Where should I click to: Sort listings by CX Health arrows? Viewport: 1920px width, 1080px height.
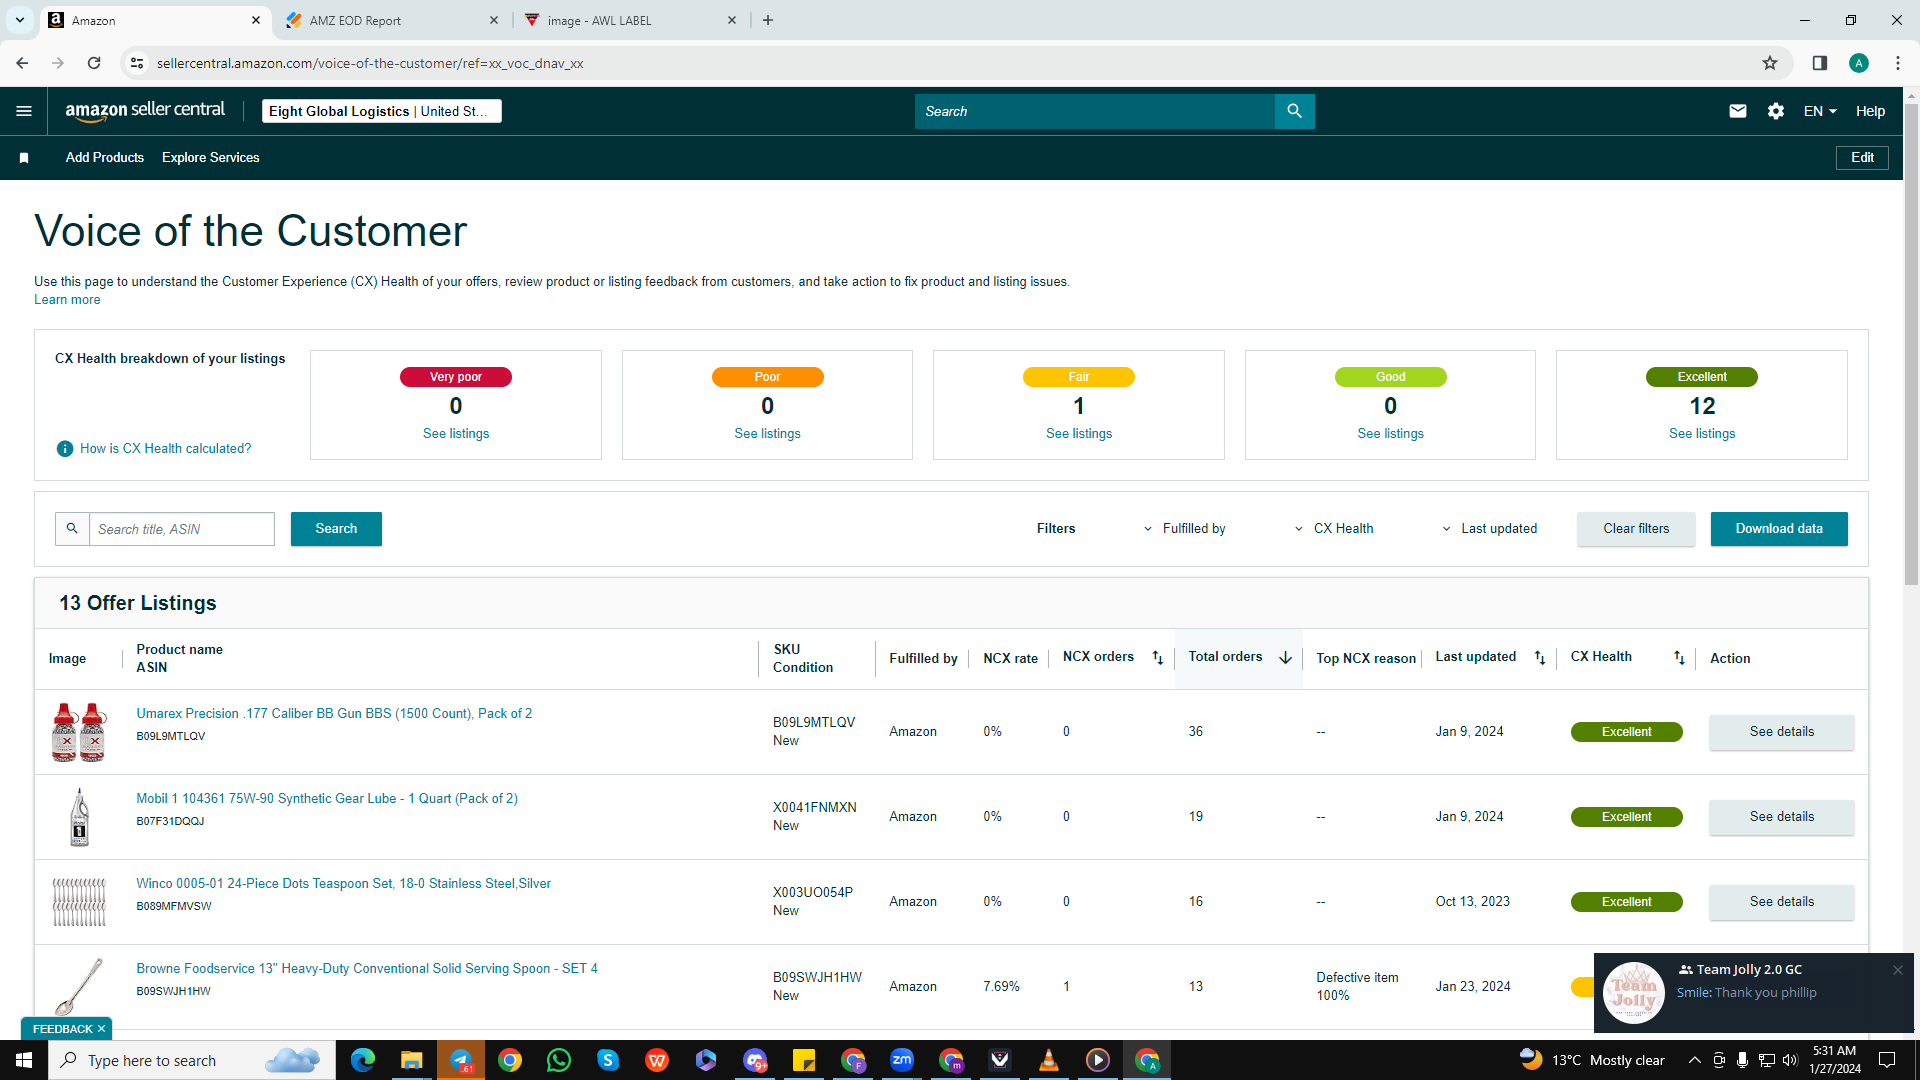[x=1679, y=657]
